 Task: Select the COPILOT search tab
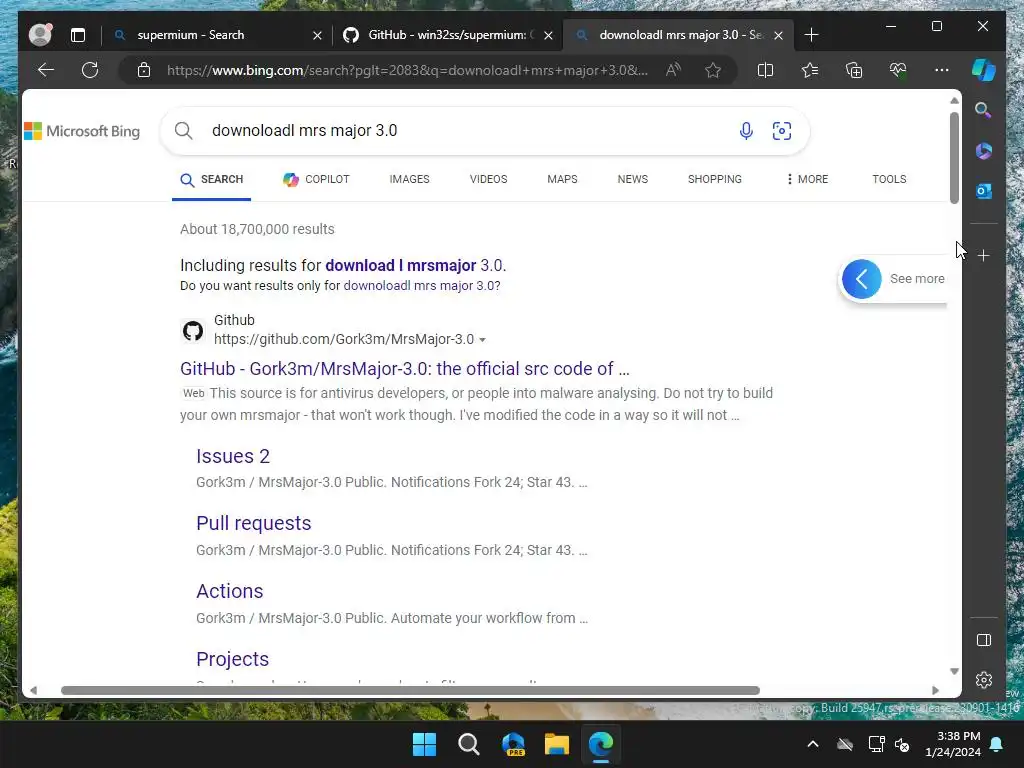coord(316,180)
